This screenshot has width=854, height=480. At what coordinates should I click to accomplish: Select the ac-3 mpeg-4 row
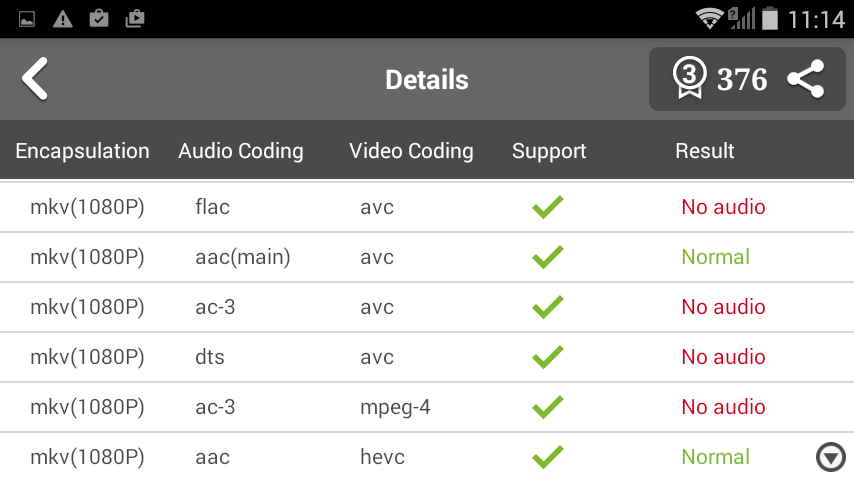coord(427,407)
